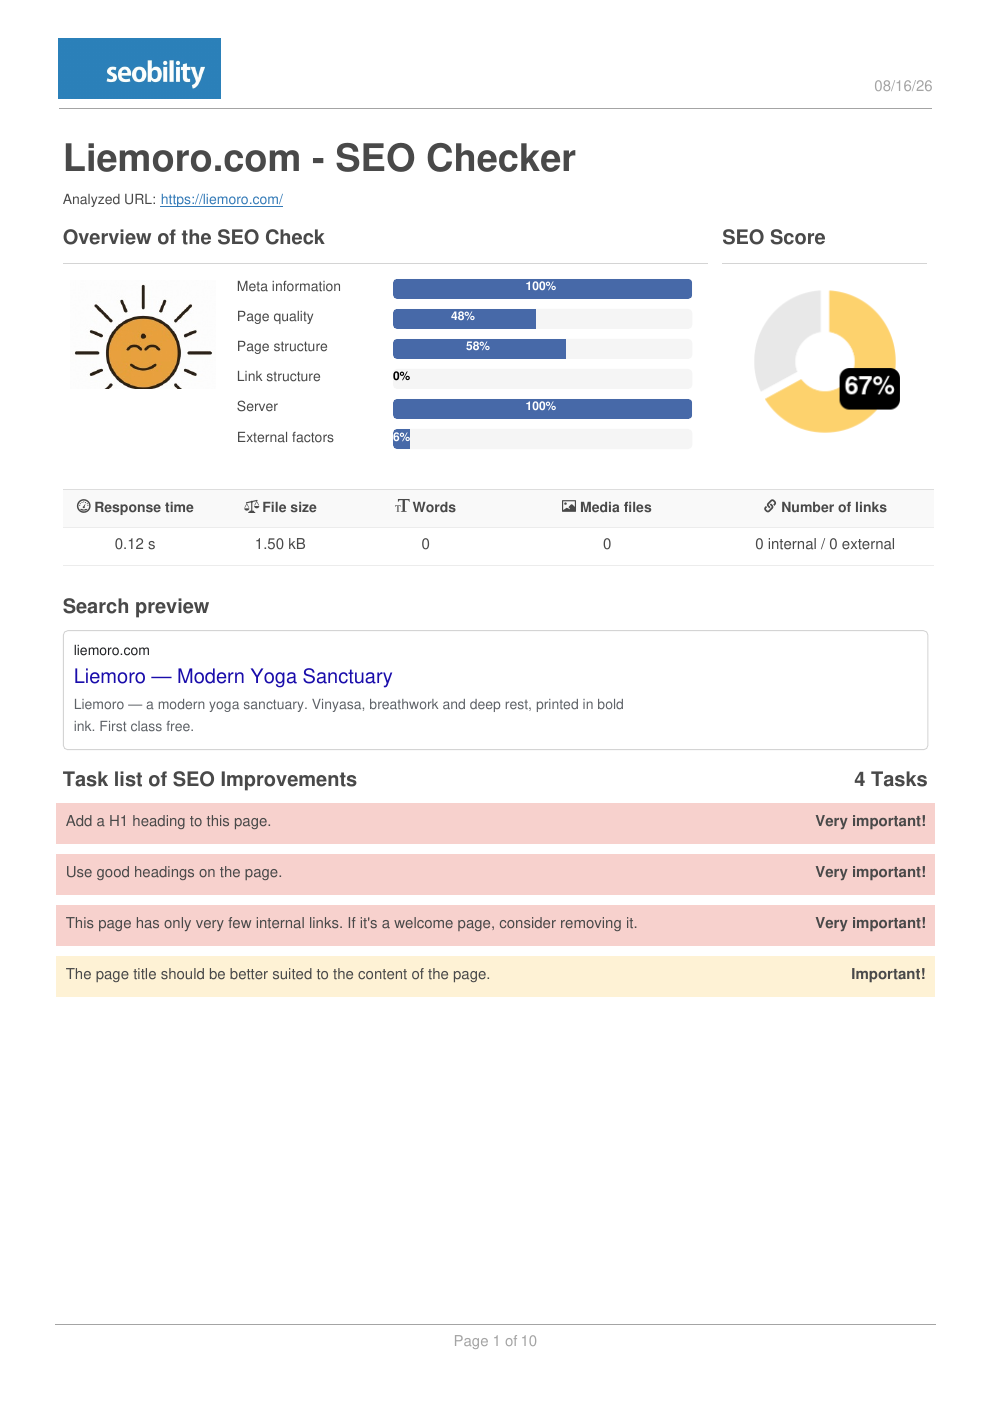
Task: Click the liemoro.com preview domain
Action: [x=112, y=650]
